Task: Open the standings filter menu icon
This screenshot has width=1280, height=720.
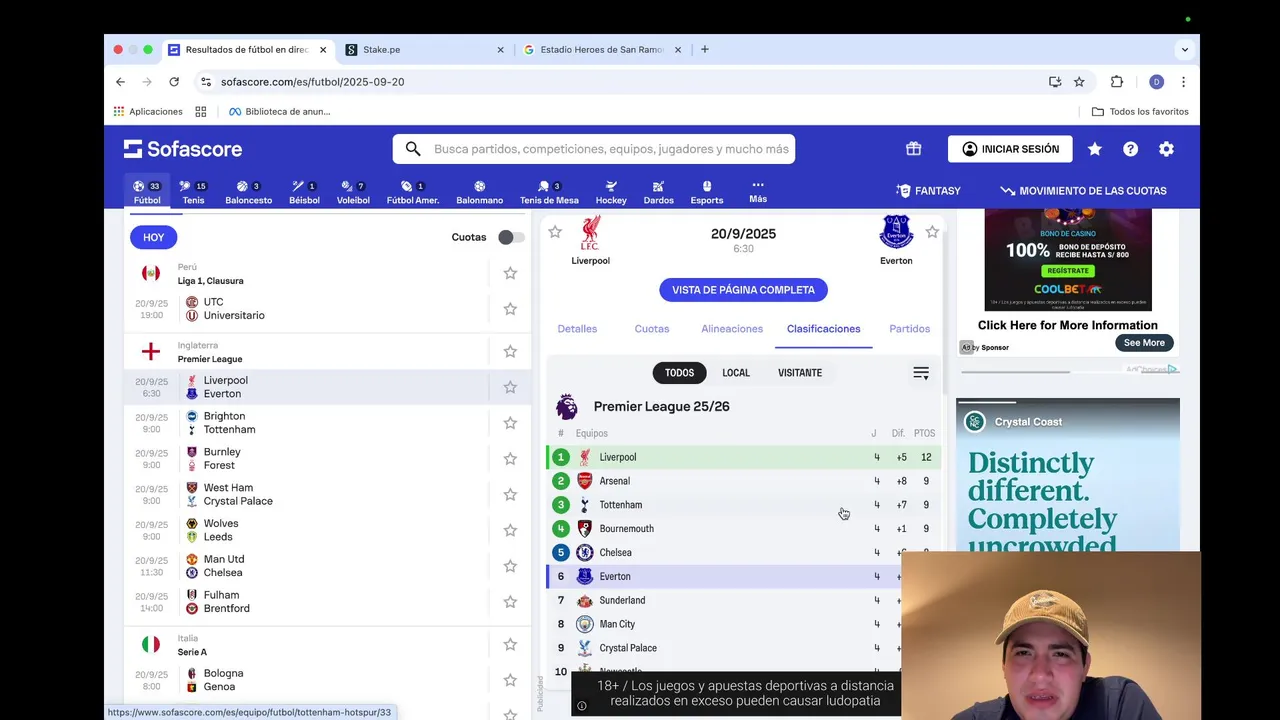Action: tap(921, 373)
